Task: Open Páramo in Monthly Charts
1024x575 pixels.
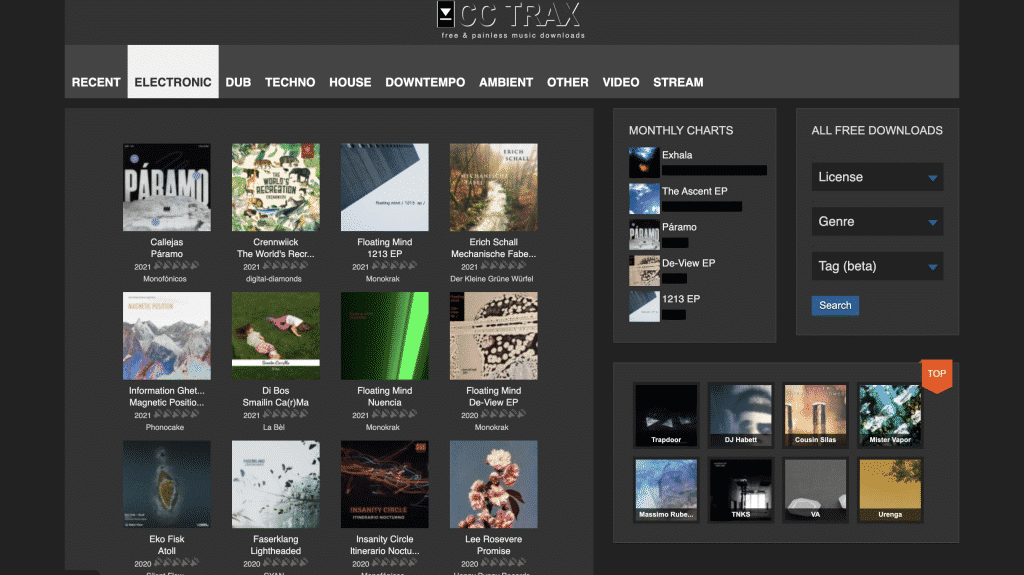Action: coord(679,227)
